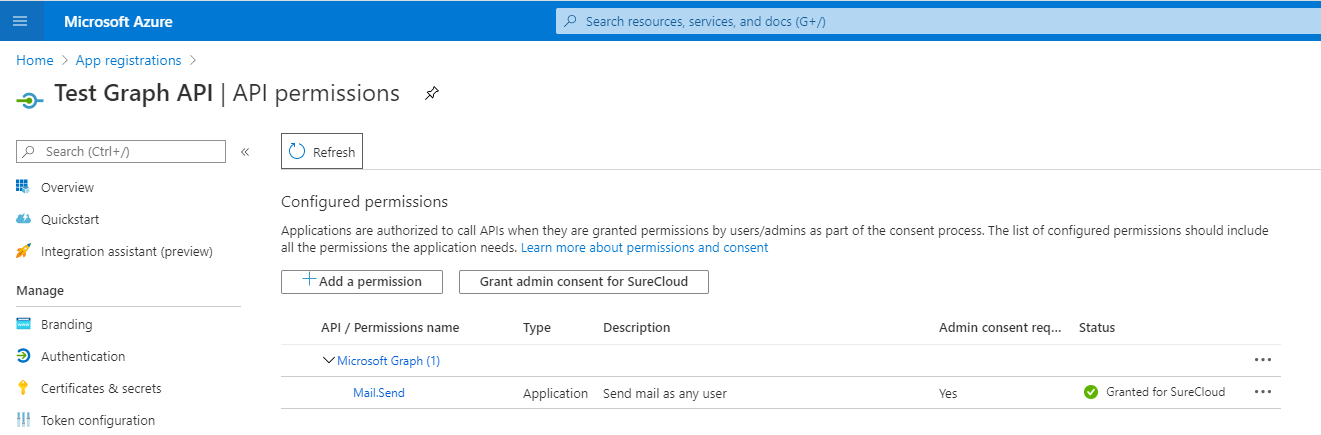Image resolution: width=1321 pixels, height=435 pixels.
Task: Click the green granted status checkmark
Action: tap(1091, 392)
